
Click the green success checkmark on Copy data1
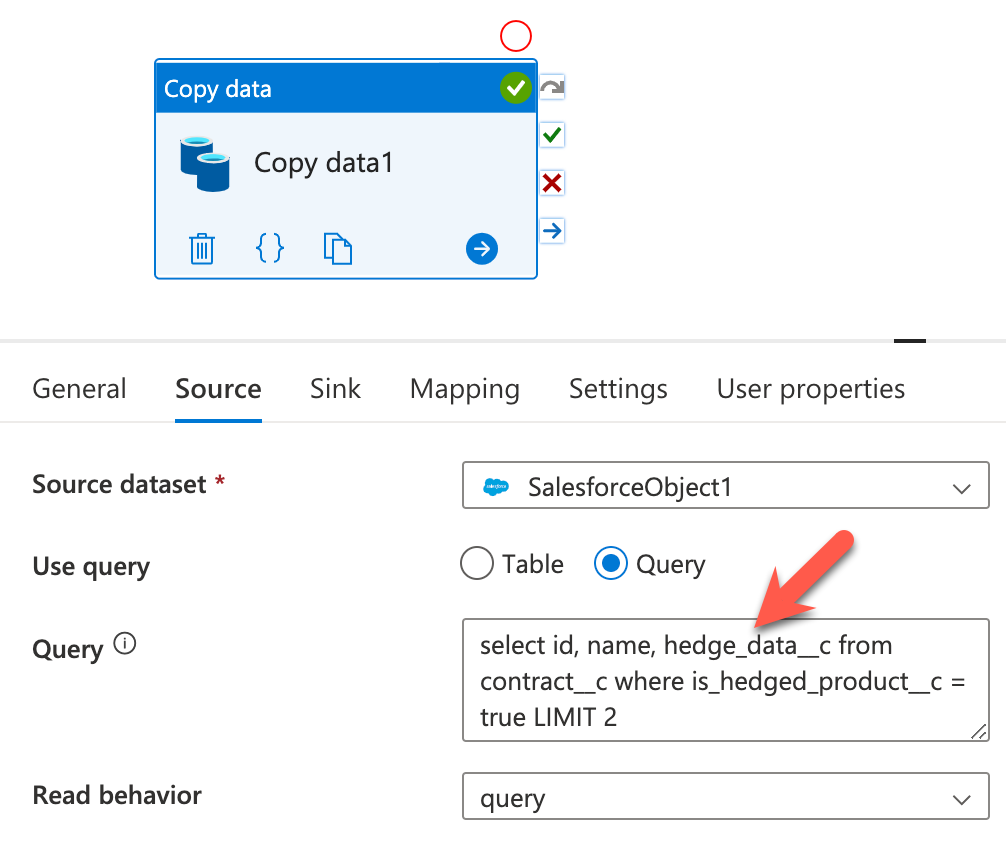516,87
